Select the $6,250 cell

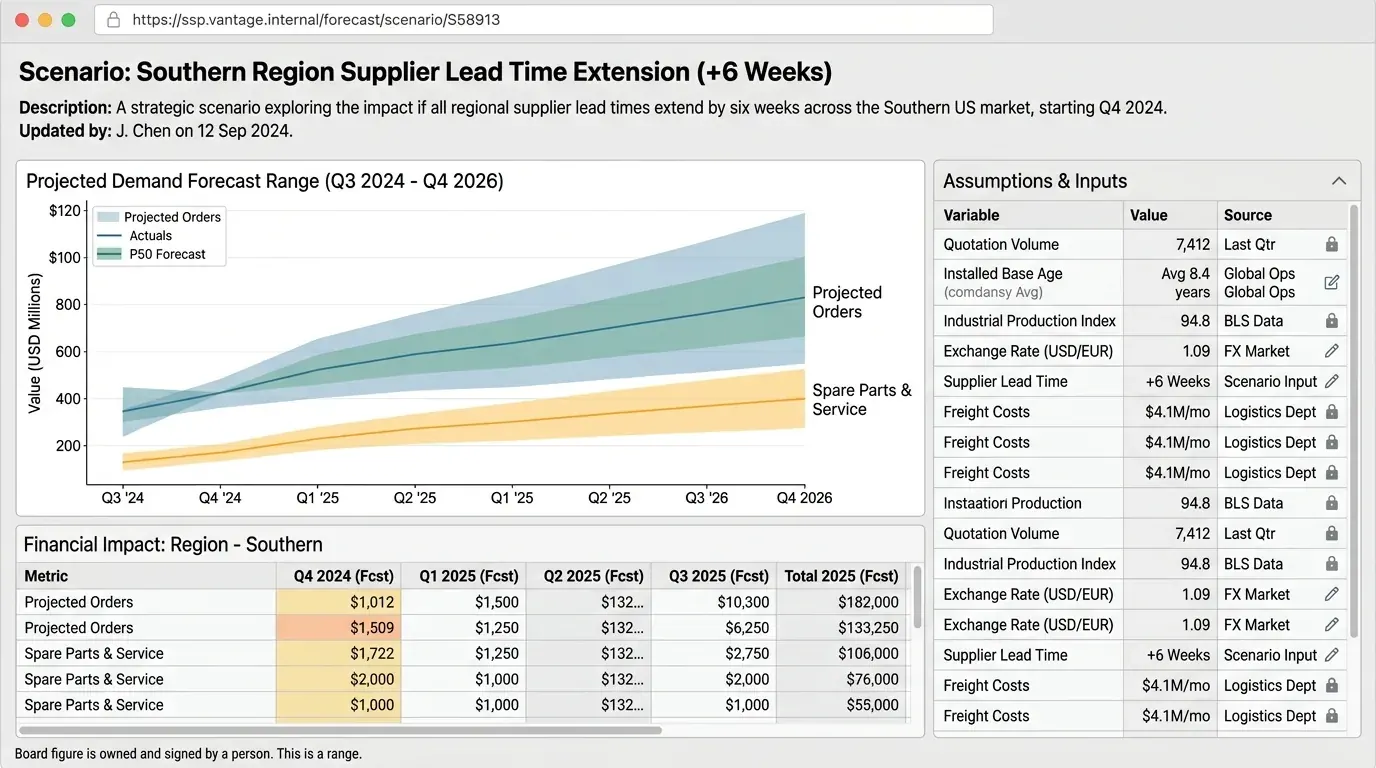(714, 628)
